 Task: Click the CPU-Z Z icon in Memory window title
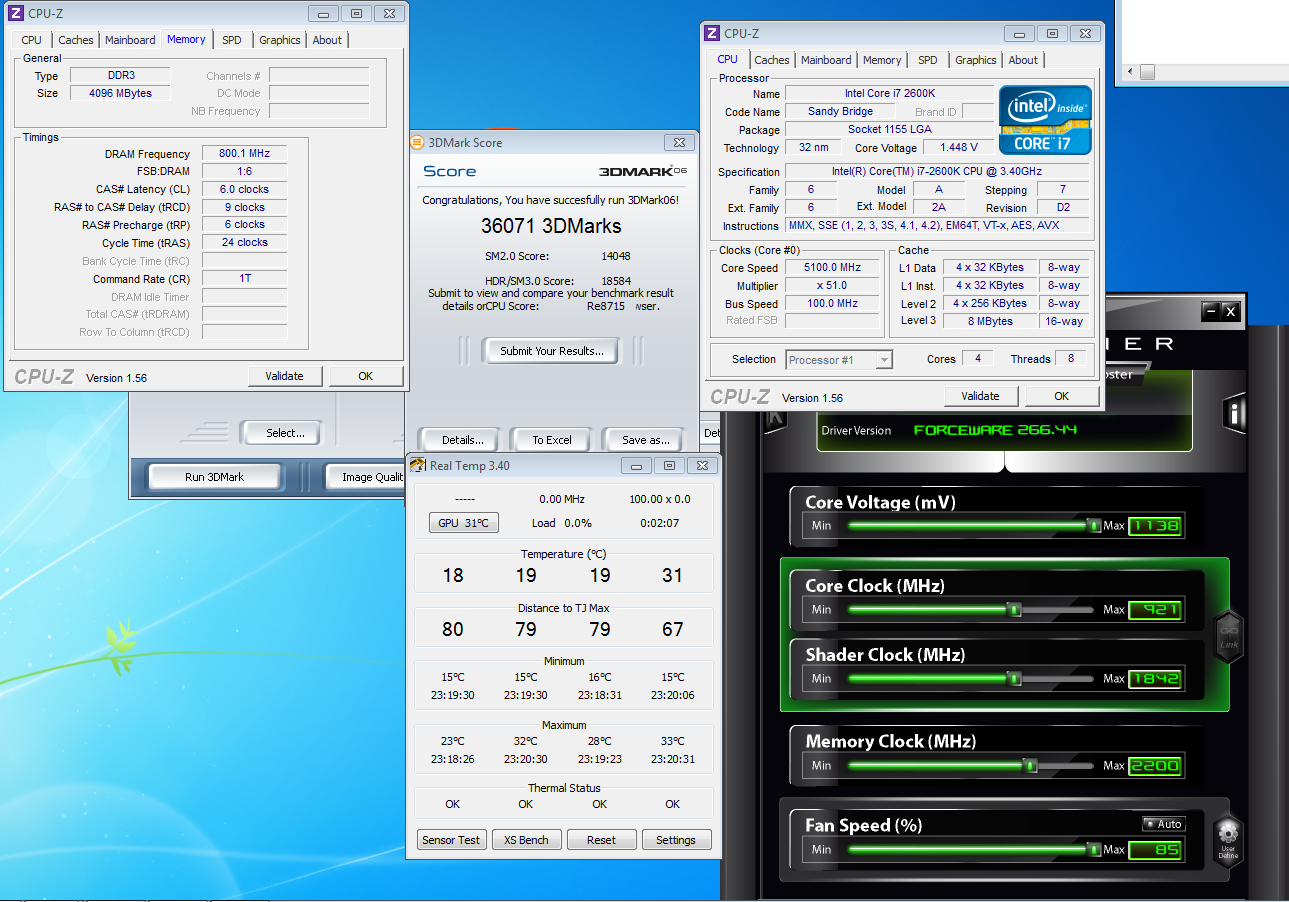coord(16,13)
